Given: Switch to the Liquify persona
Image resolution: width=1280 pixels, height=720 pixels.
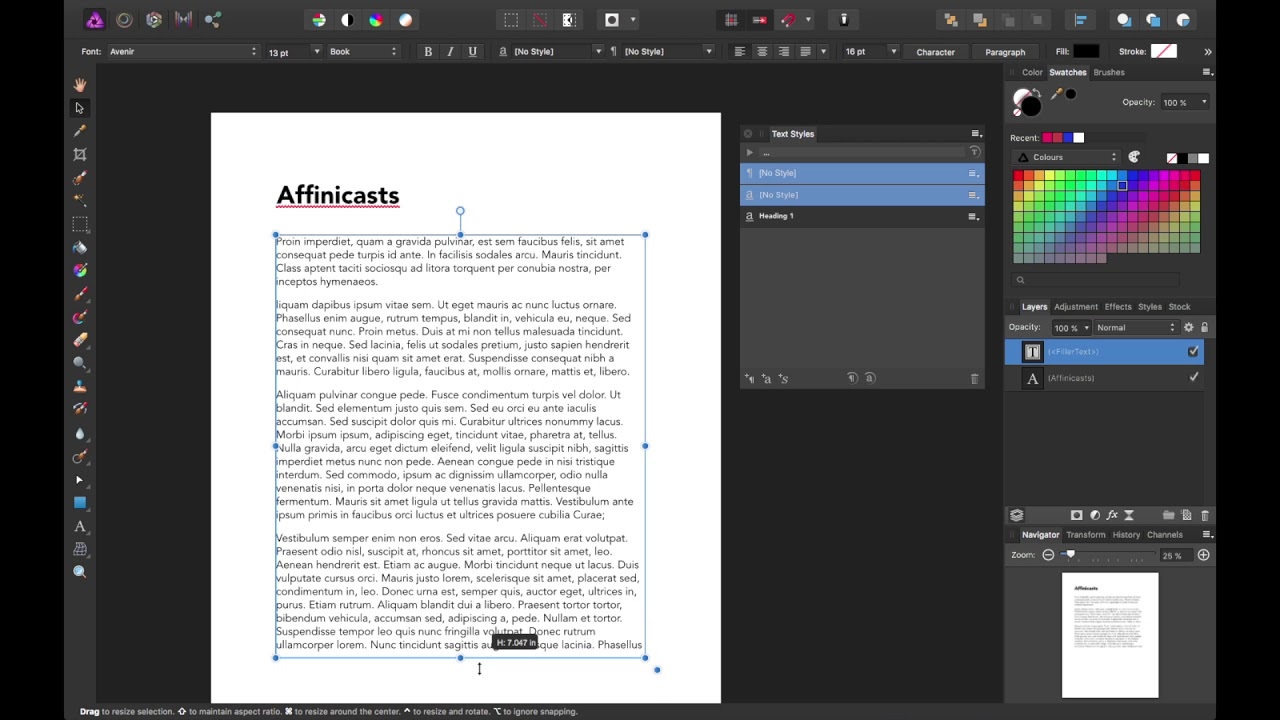Looking at the screenshot, I should (124, 19).
